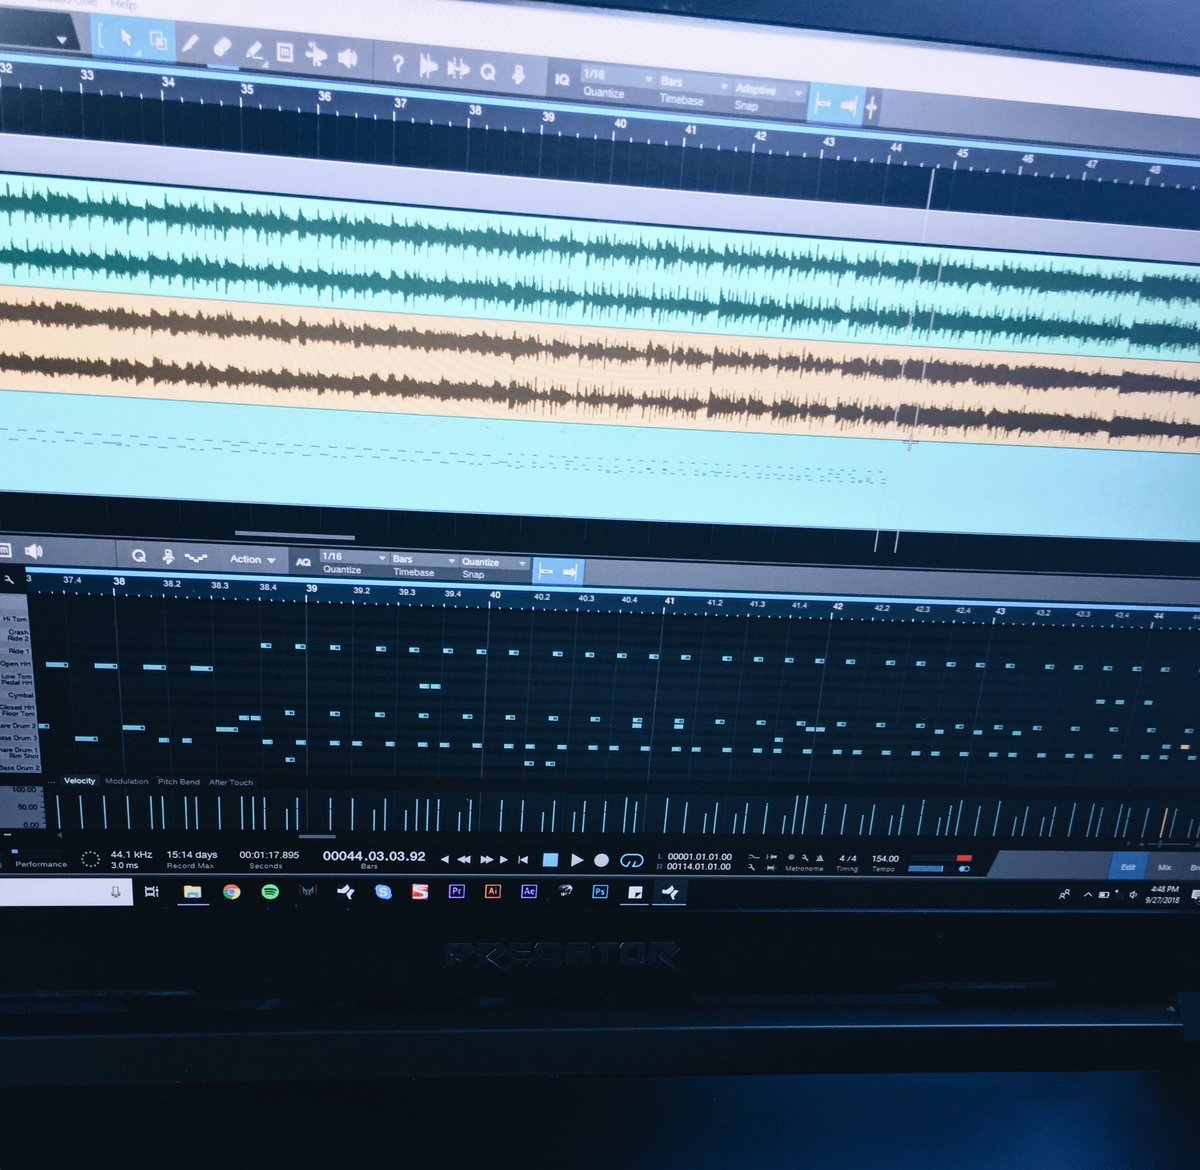Image resolution: width=1200 pixels, height=1170 pixels.
Task: Click the Listen speaker icon in editor toolbar
Action: [x=34, y=552]
